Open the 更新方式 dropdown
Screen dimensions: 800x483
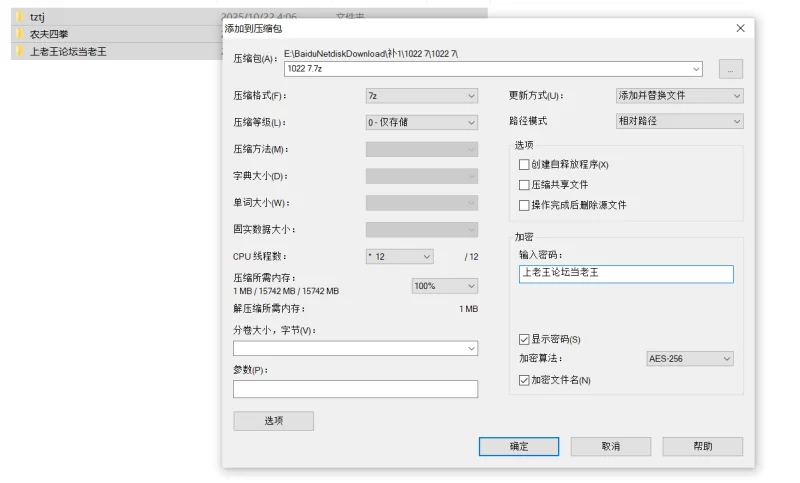679,96
